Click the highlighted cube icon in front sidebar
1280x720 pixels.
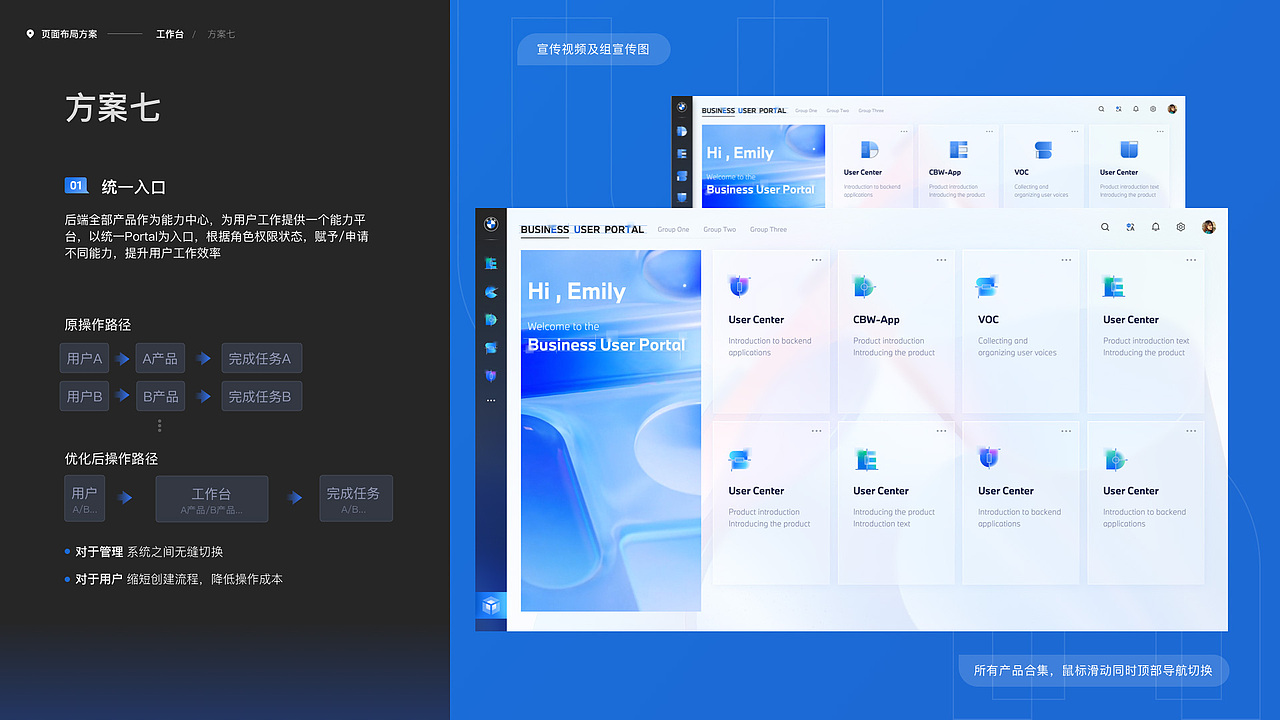491,605
